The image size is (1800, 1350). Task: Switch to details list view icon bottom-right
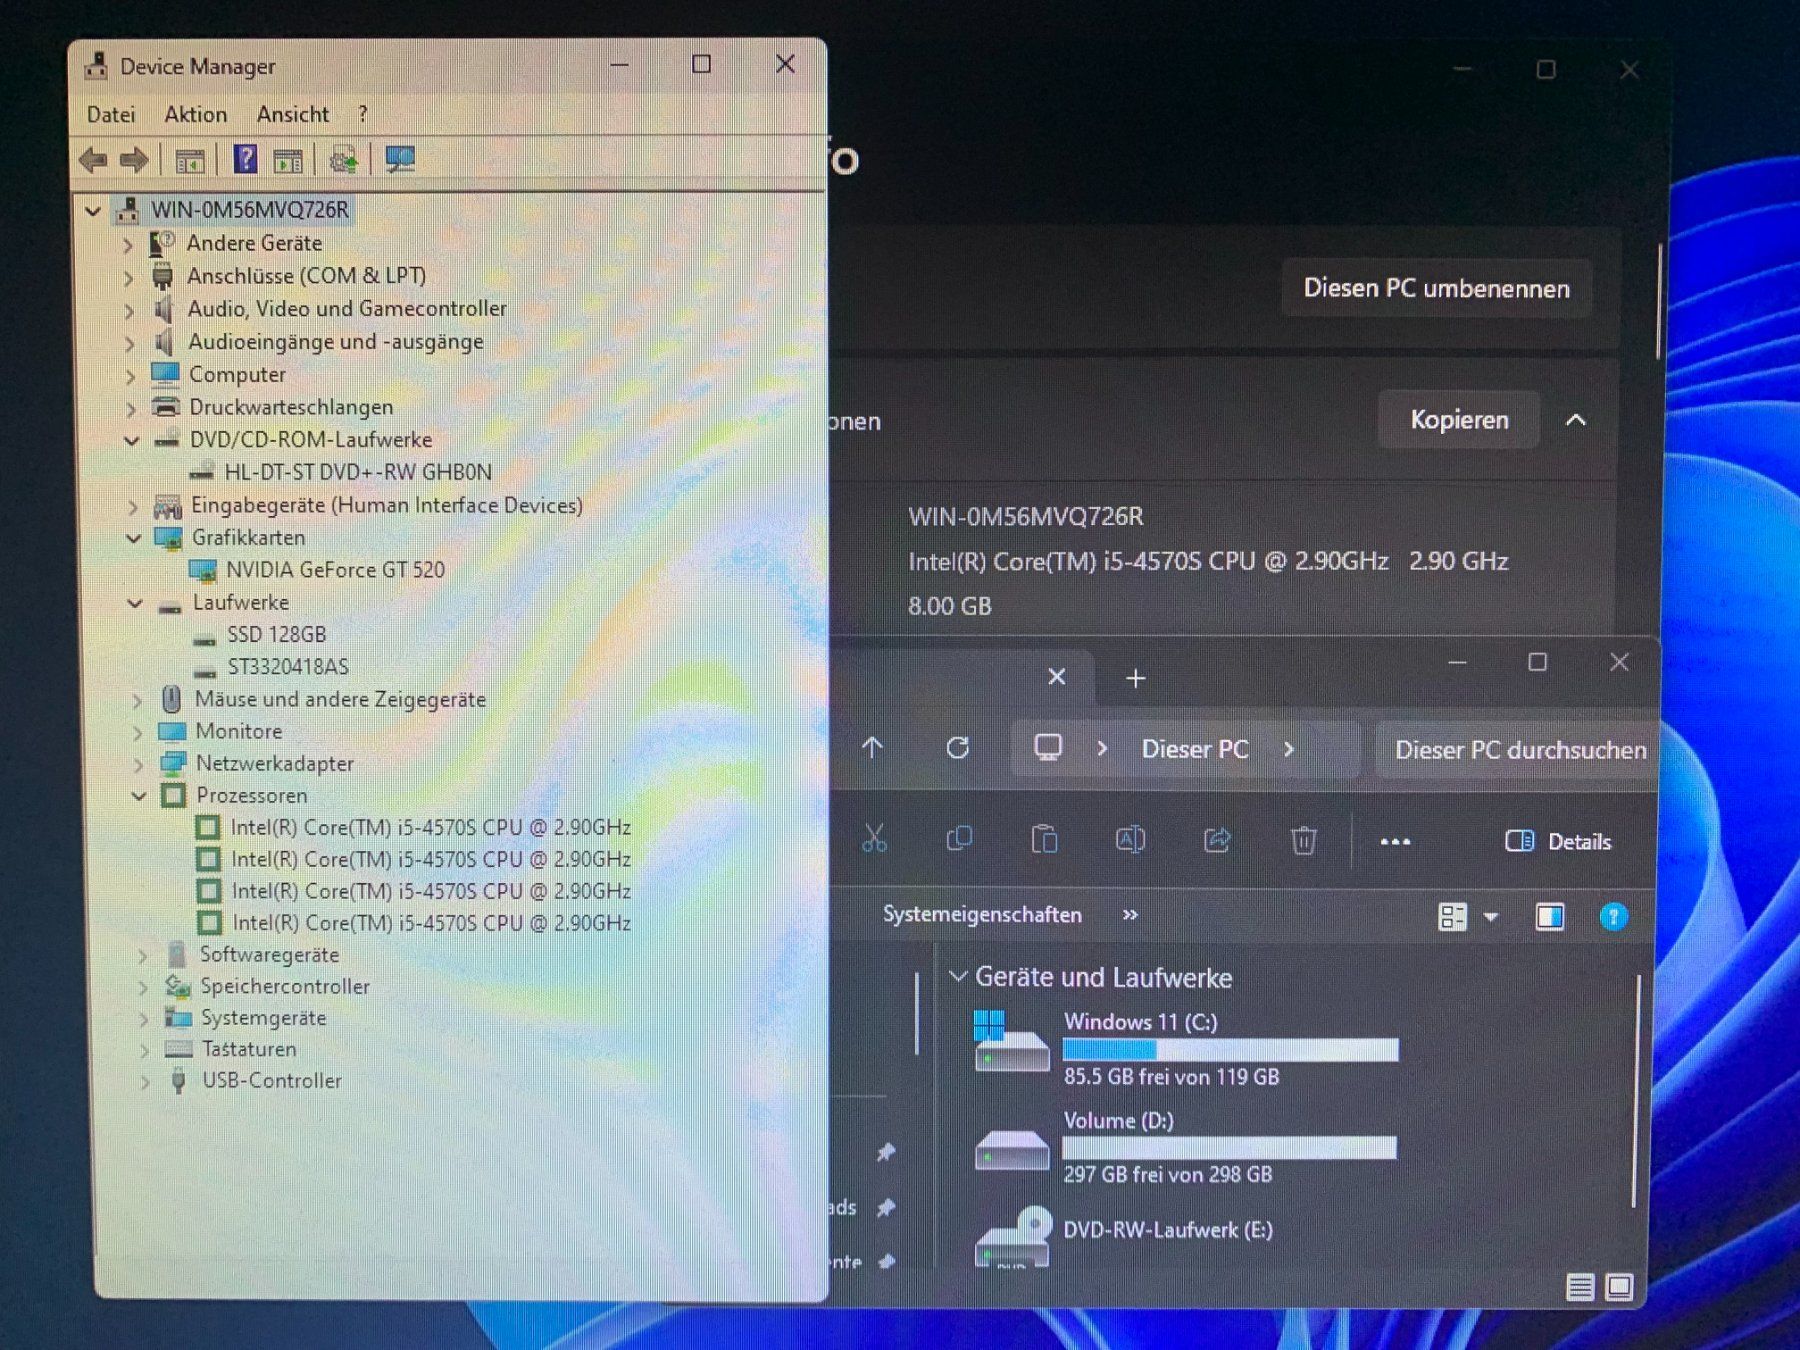click(x=1580, y=1287)
